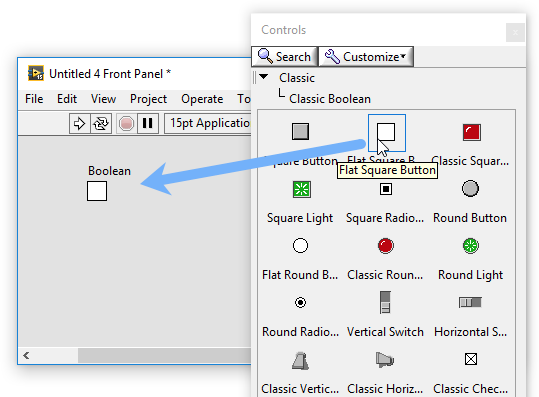Select the Classic Vertical toggle icon

[300, 361]
